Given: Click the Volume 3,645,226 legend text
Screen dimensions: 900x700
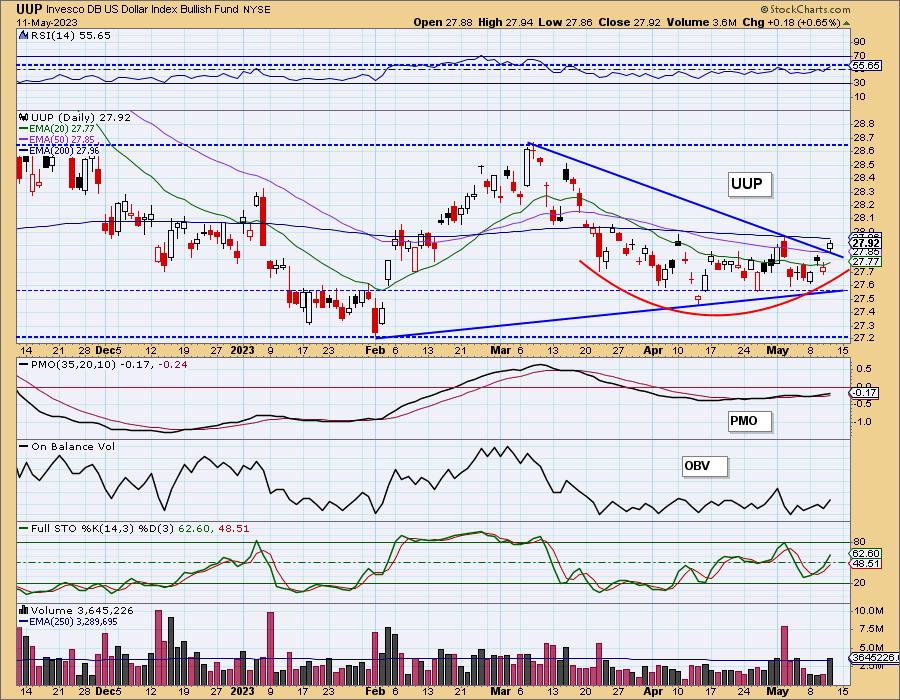Looking at the screenshot, I should tap(82, 610).
